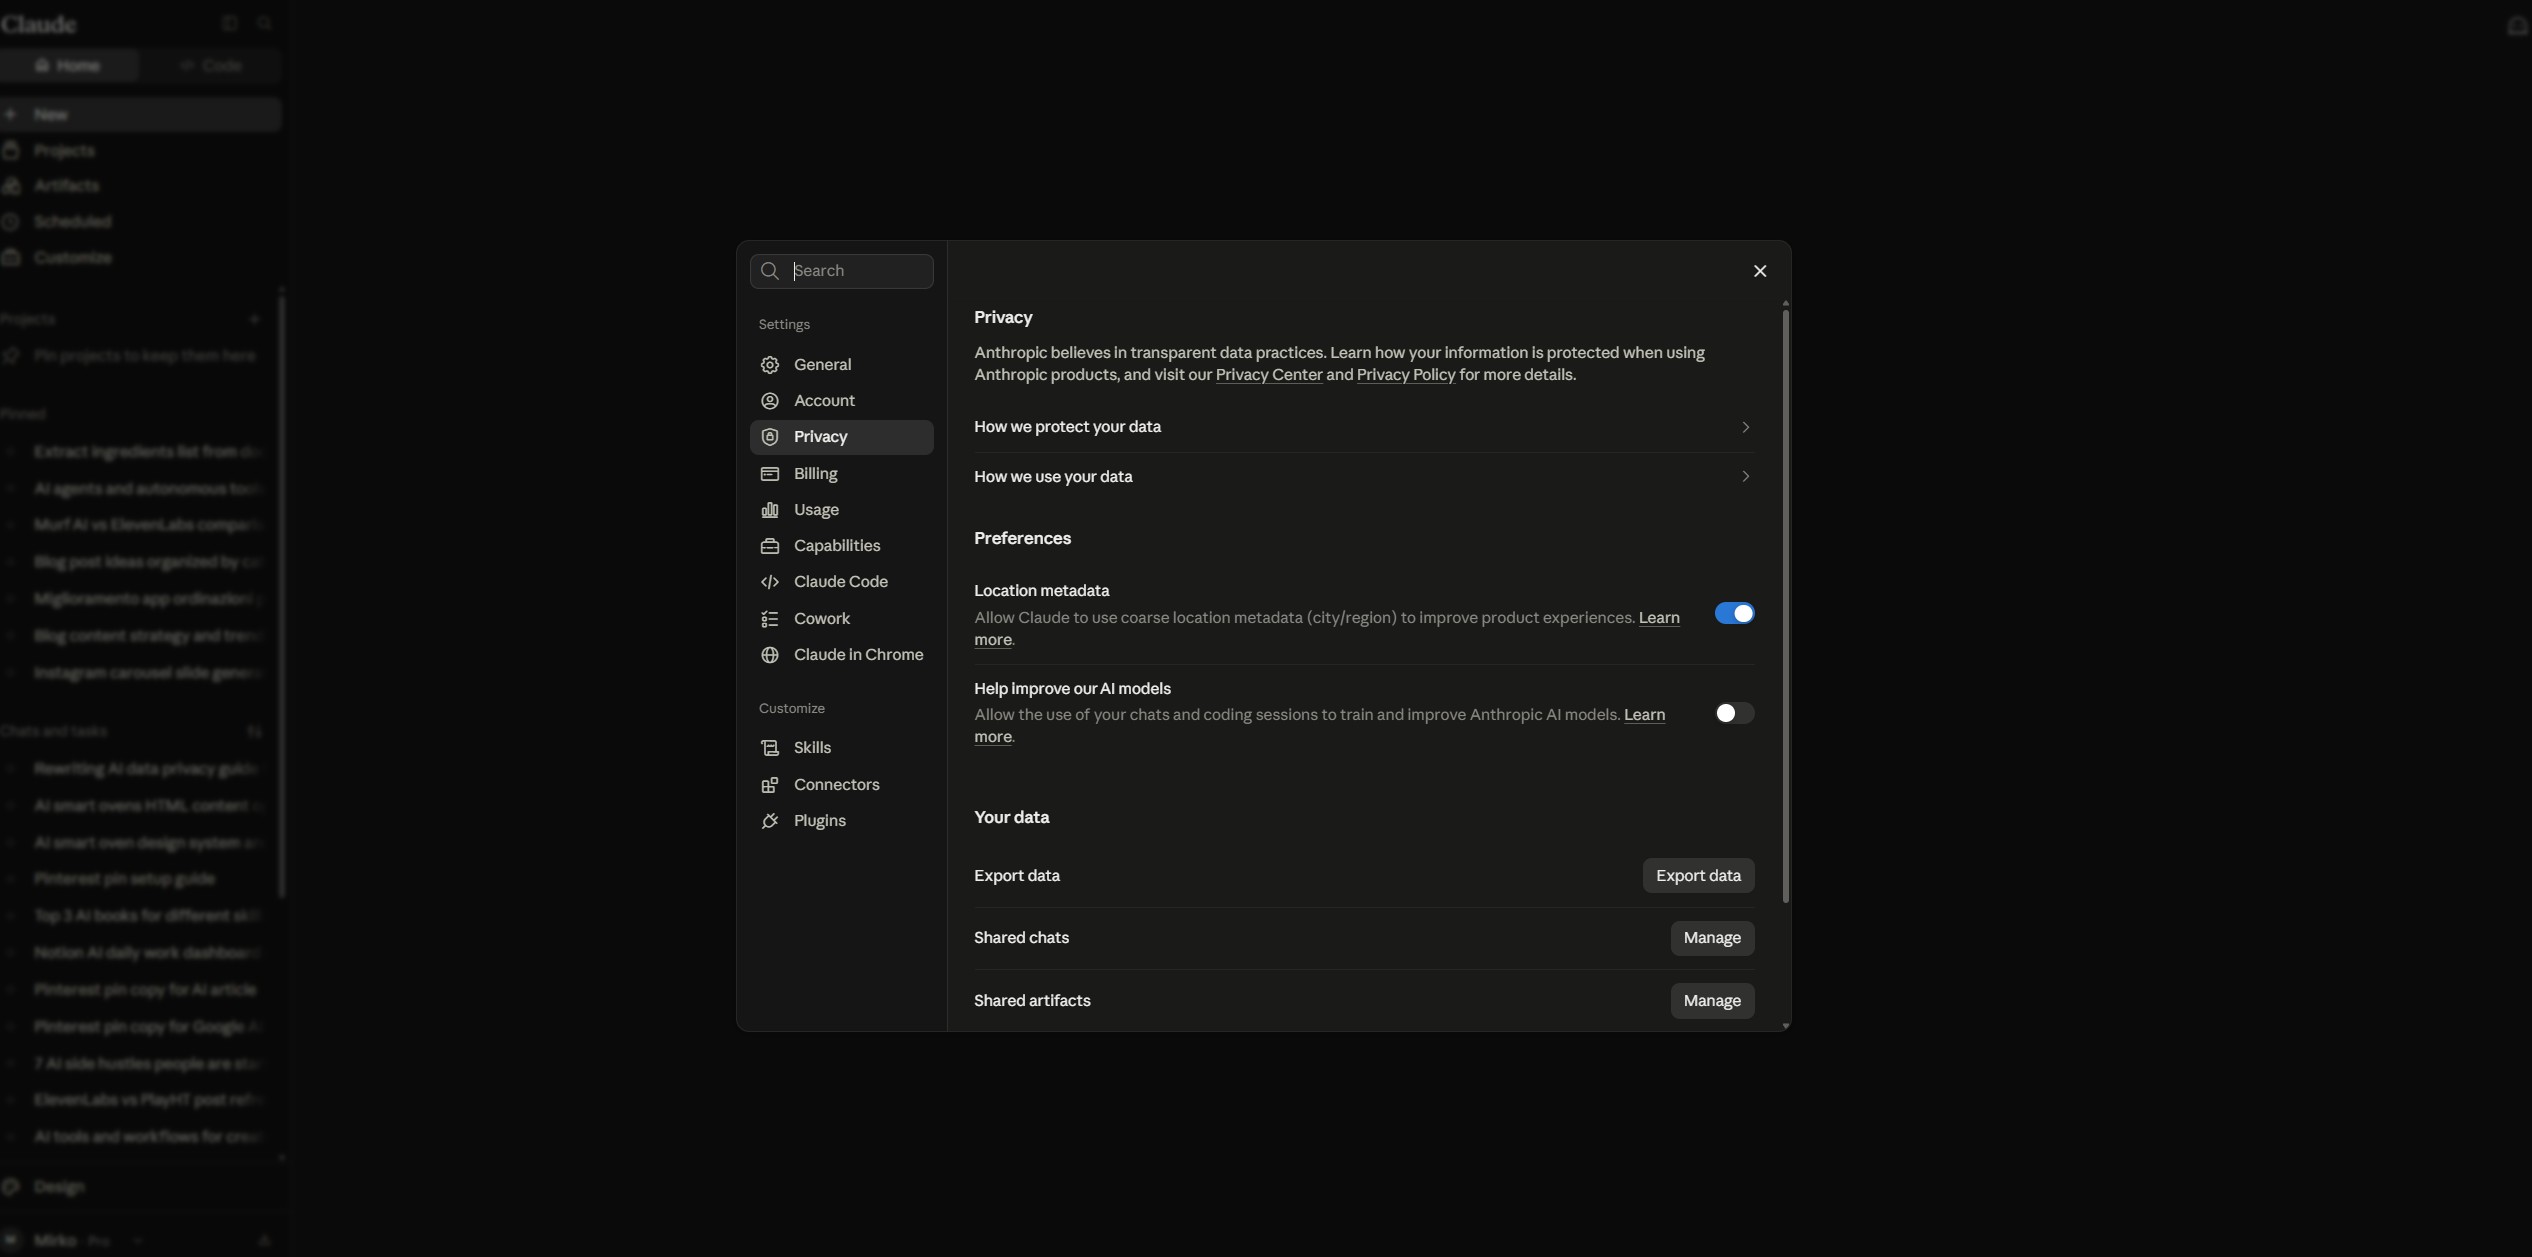Expand How we use your data chevron

[1745, 476]
